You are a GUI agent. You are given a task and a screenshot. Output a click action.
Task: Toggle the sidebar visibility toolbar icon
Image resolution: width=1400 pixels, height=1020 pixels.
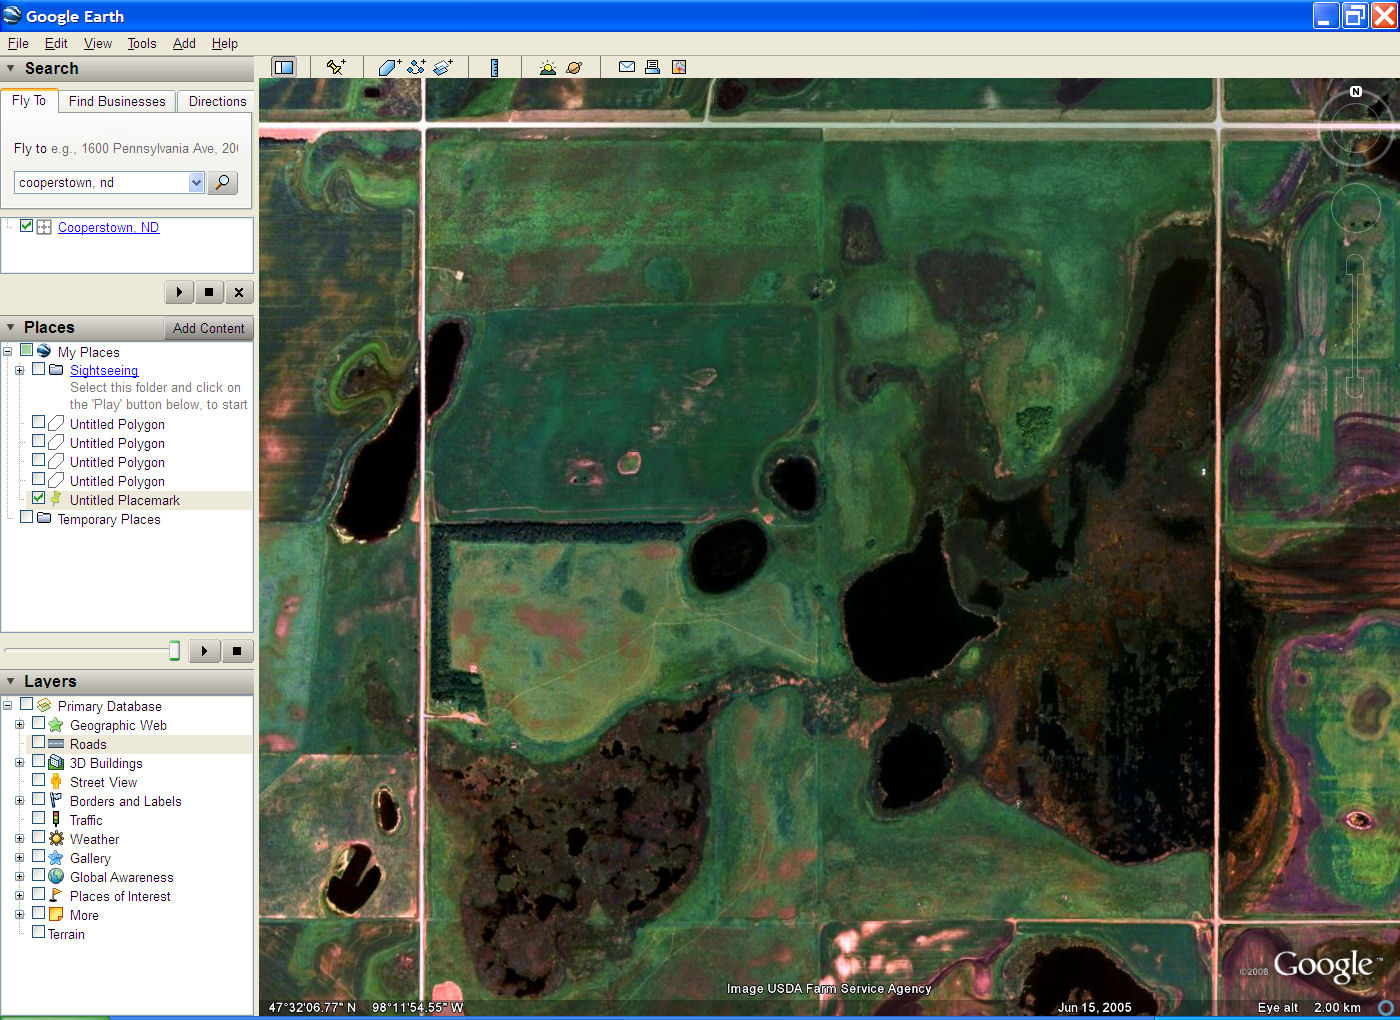click(284, 67)
